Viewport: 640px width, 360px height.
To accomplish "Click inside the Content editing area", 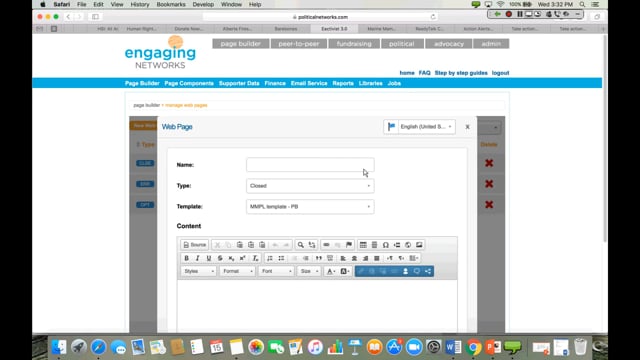I will click(317, 306).
